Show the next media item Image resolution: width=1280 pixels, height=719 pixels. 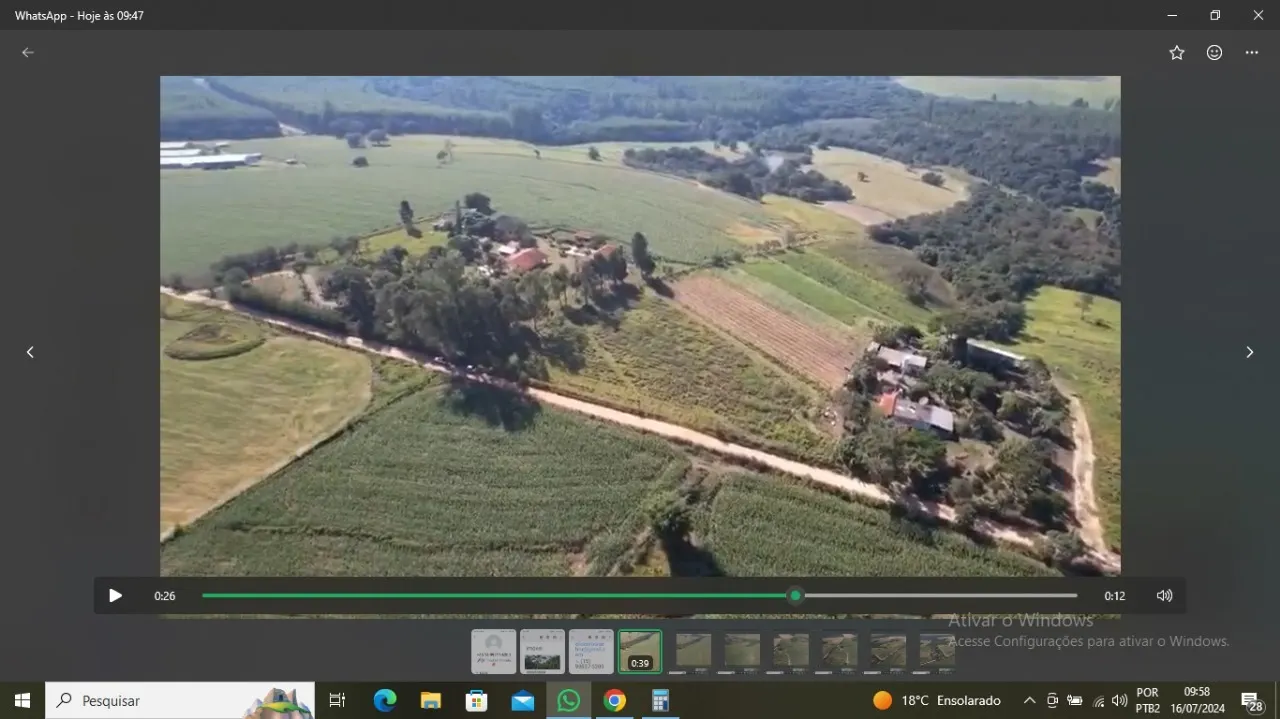click(x=1249, y=352)
